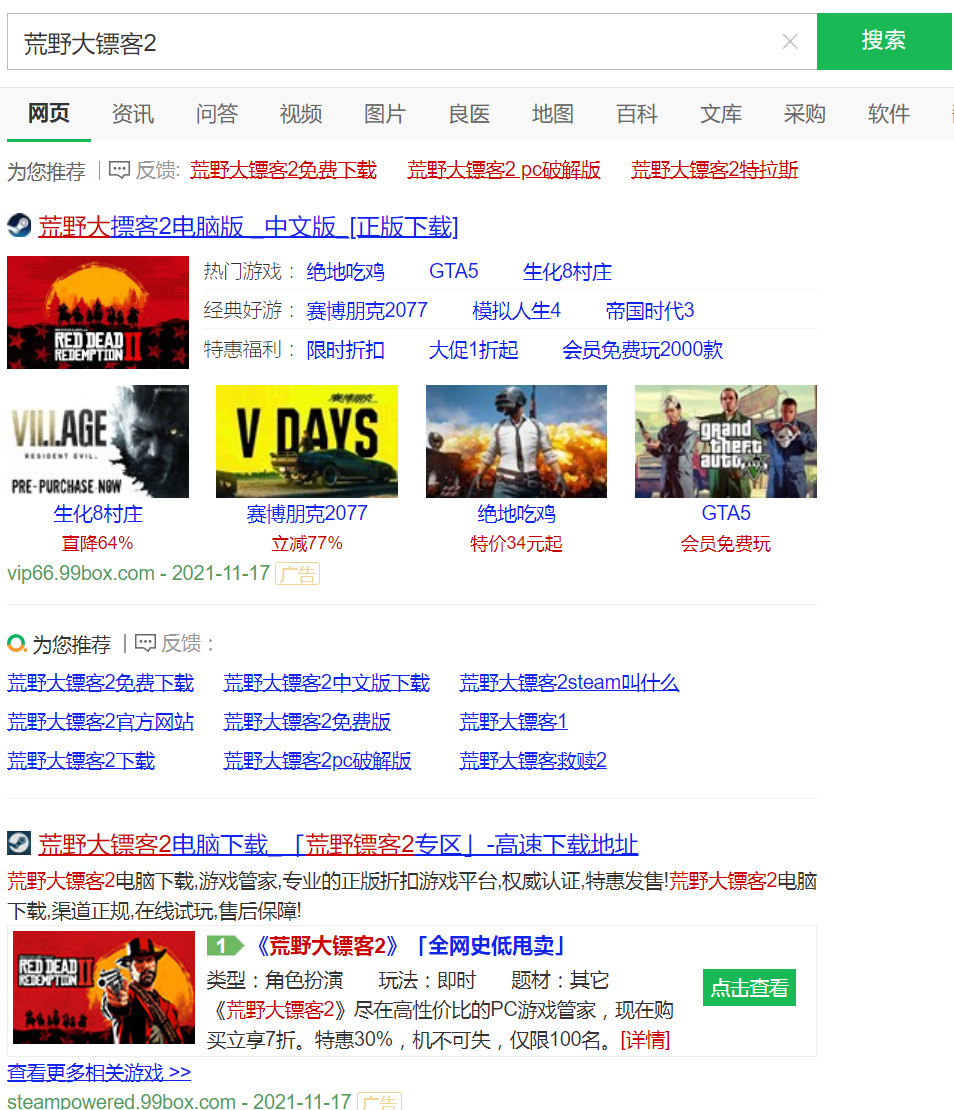Open related search 荒野大镖客2官方网站
This screenshot has height=1110, width=954.
[100, 722]
